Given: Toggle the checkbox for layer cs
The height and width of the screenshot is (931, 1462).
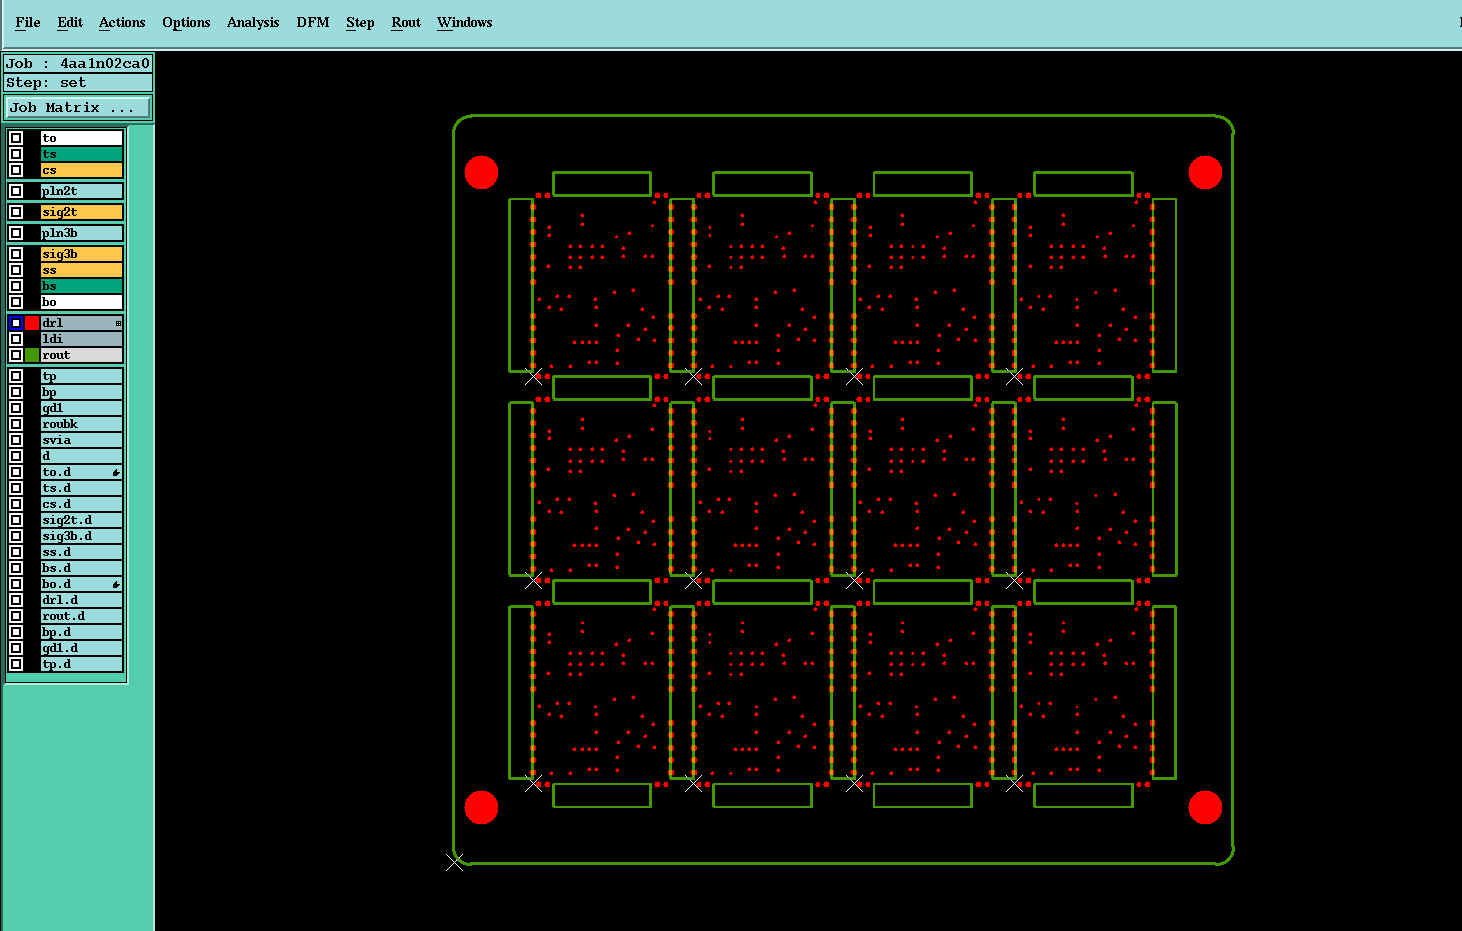Looking at the screenshot, I should pos(16,170).
